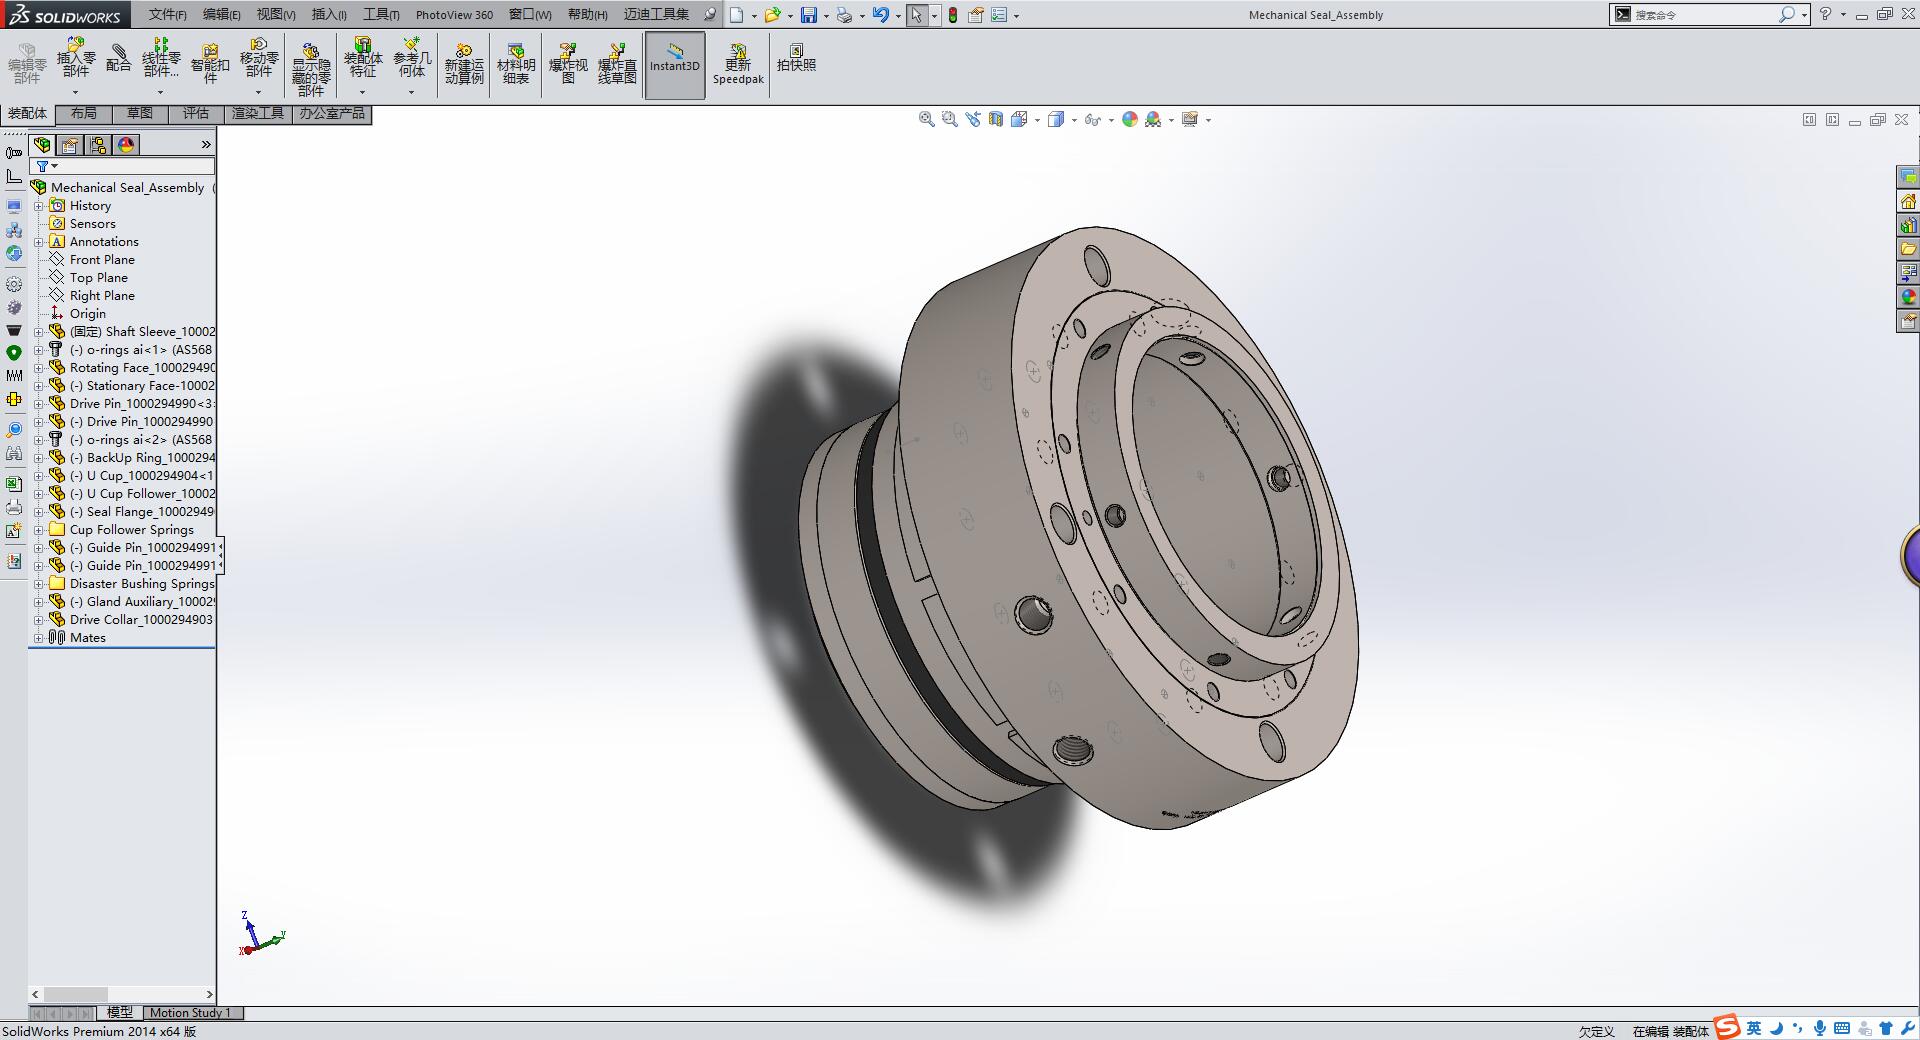Switch to 评估 (Evaluate) tab
The height and width of the screenshot is (1040, 1920).
pos(196,114)
